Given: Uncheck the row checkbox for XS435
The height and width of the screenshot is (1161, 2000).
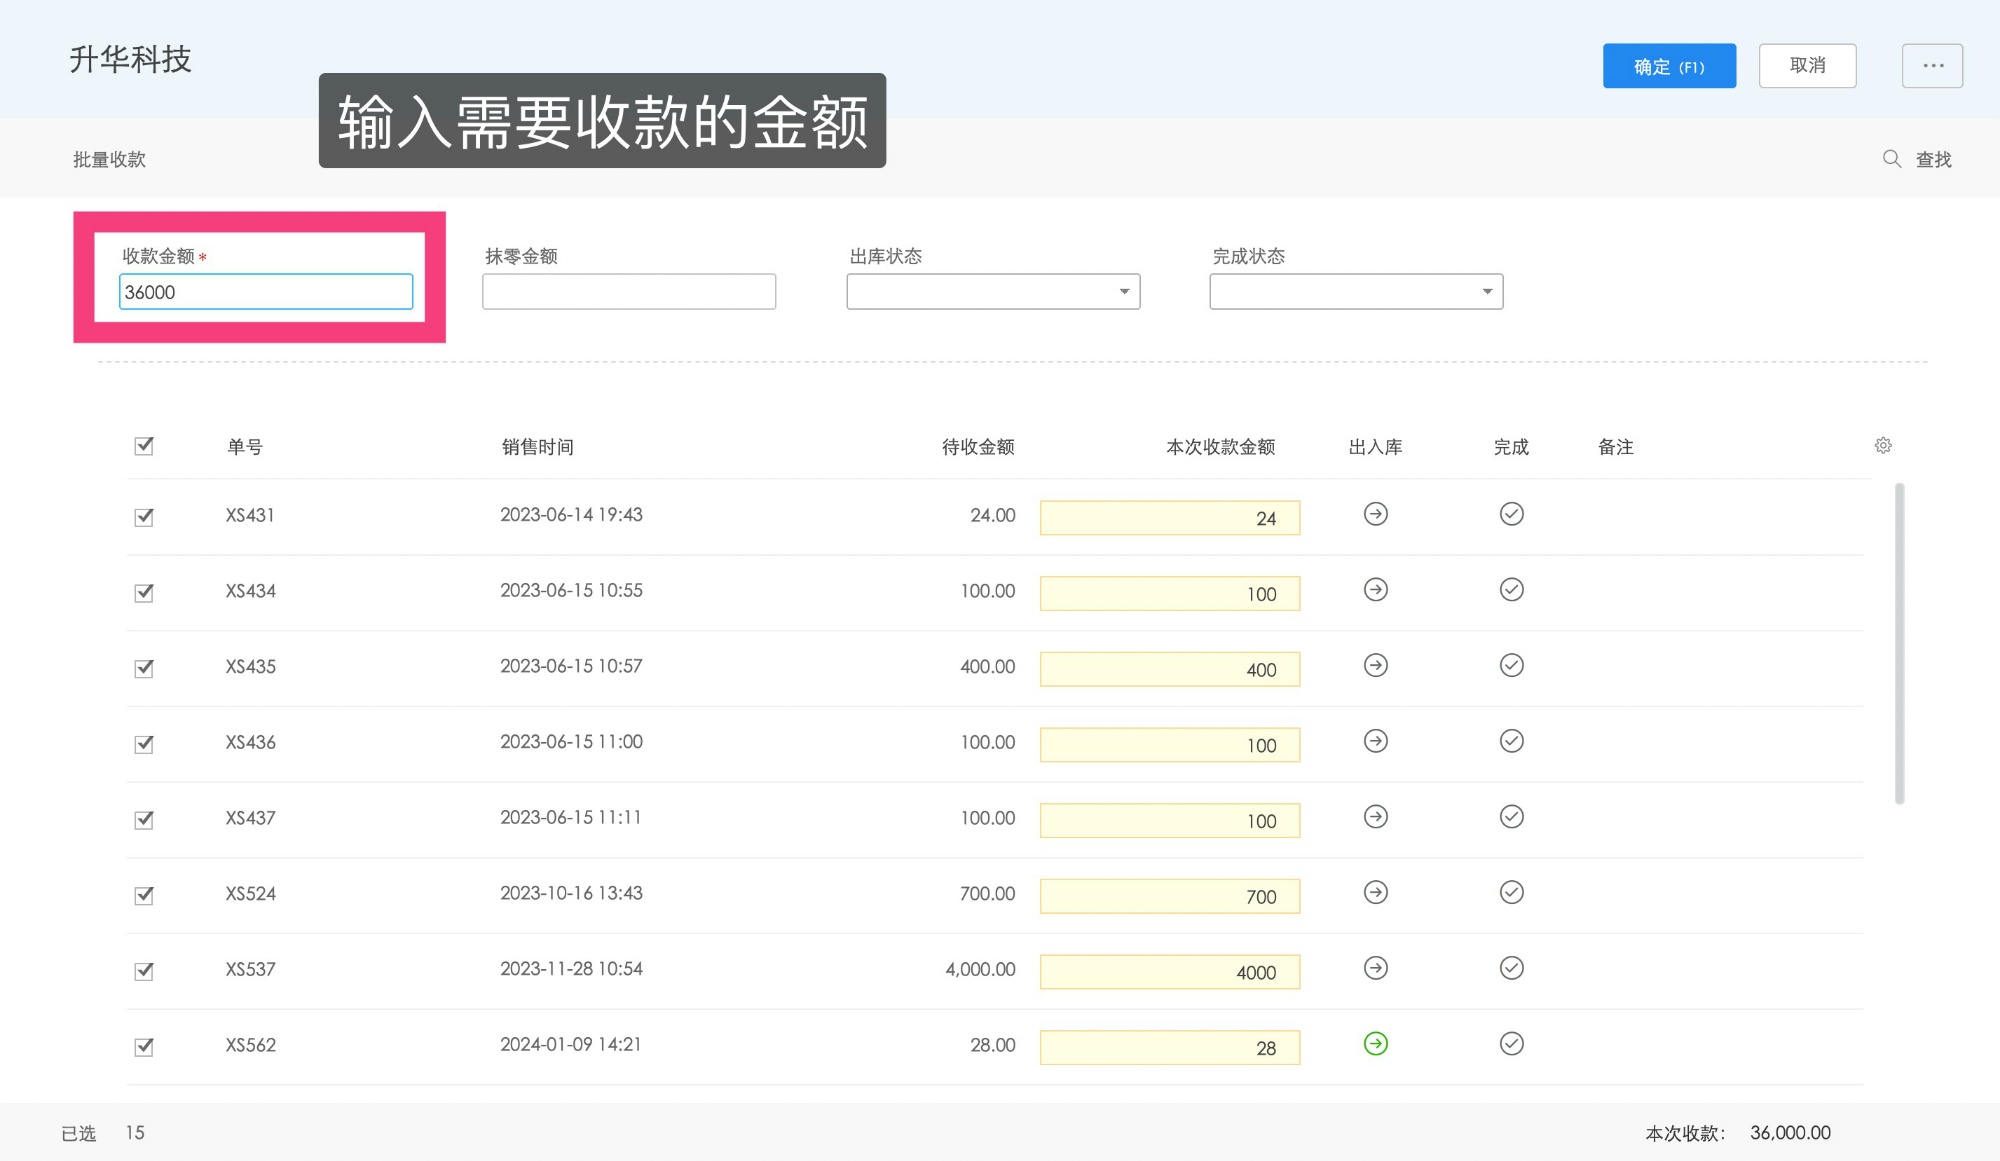Looking at the screenshot, I should pyautogui.click(x=144, y=666).
